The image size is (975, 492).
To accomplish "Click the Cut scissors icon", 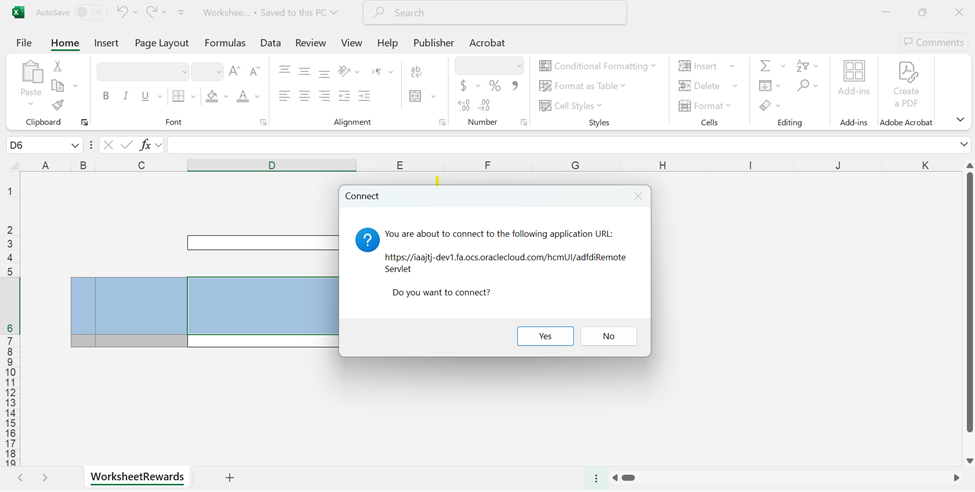I will (x=58, y=66).
